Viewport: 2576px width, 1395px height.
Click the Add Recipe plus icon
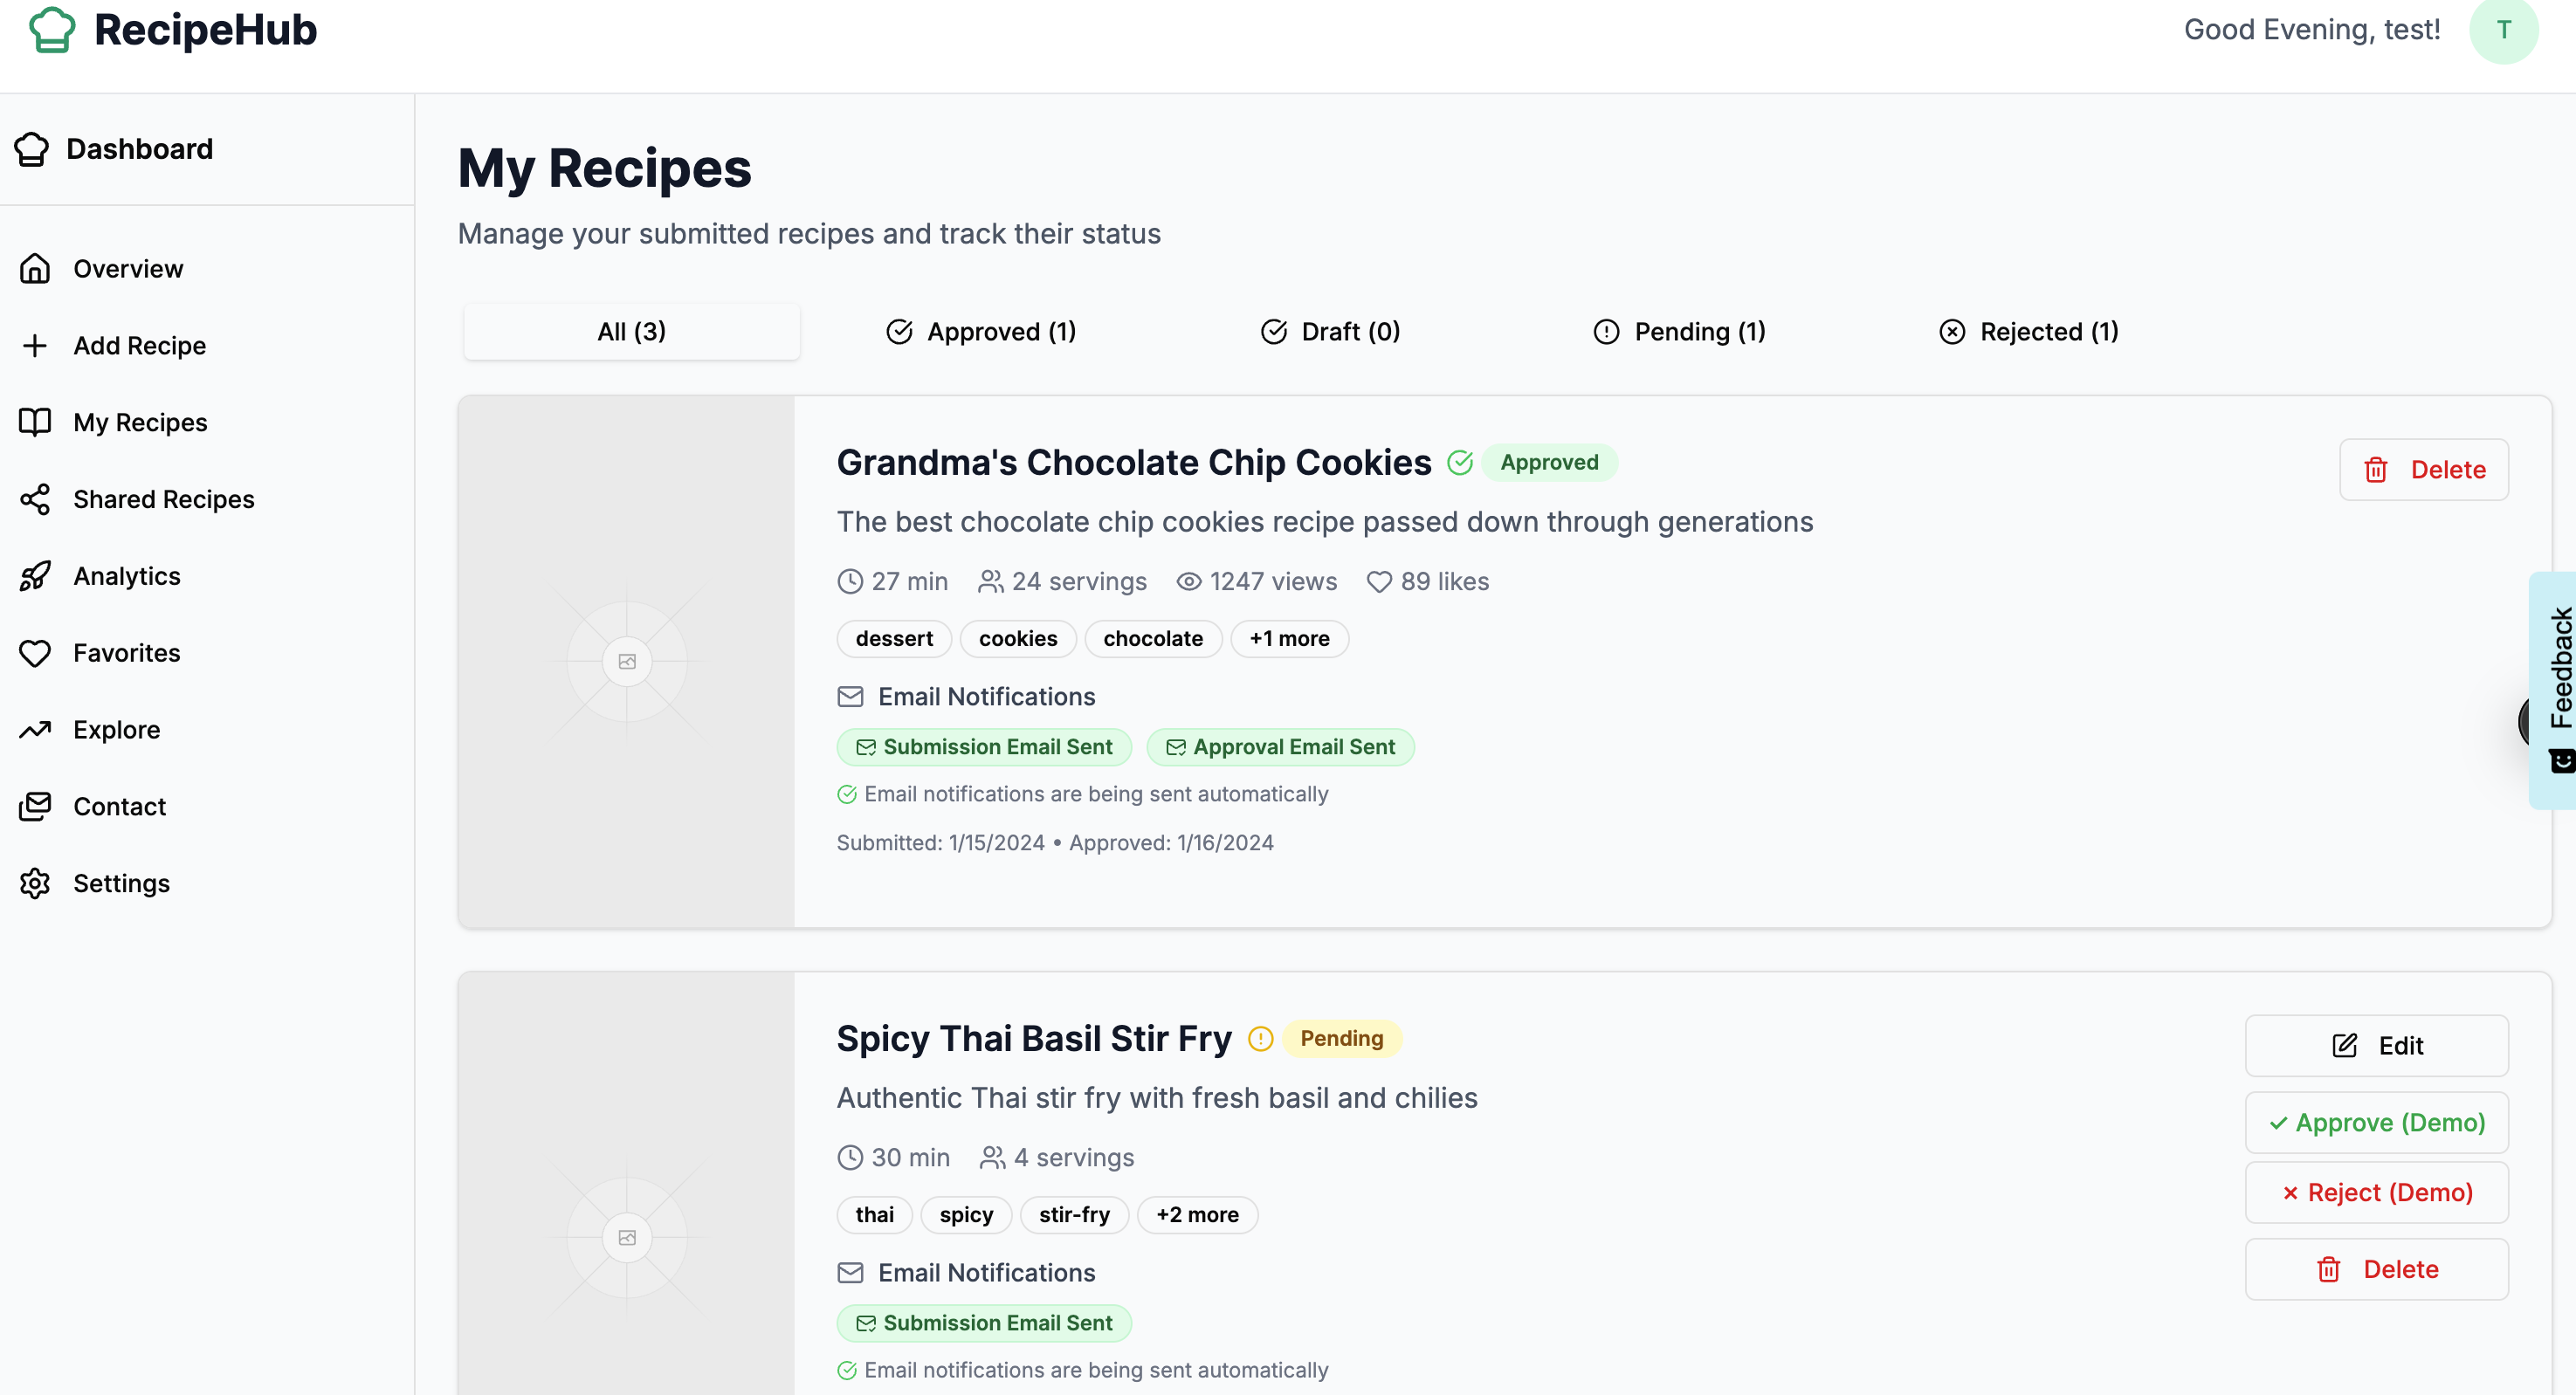(x=35, y=346)
